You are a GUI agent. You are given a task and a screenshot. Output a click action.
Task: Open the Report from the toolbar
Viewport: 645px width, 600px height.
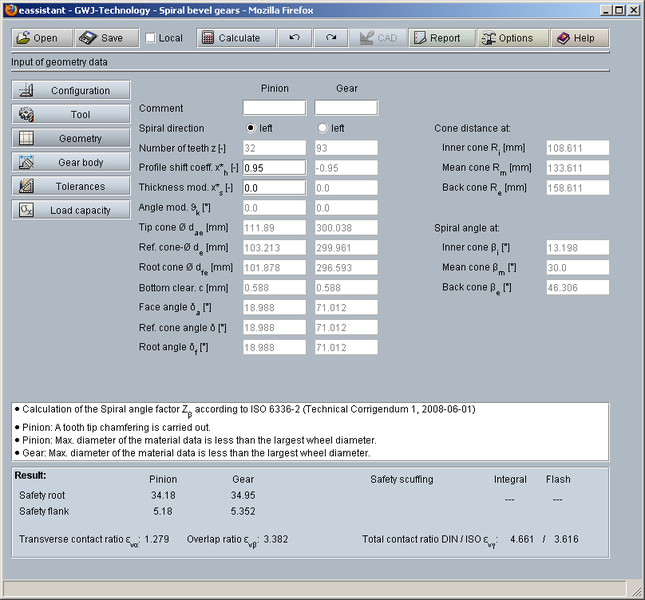tap(436, 38)
